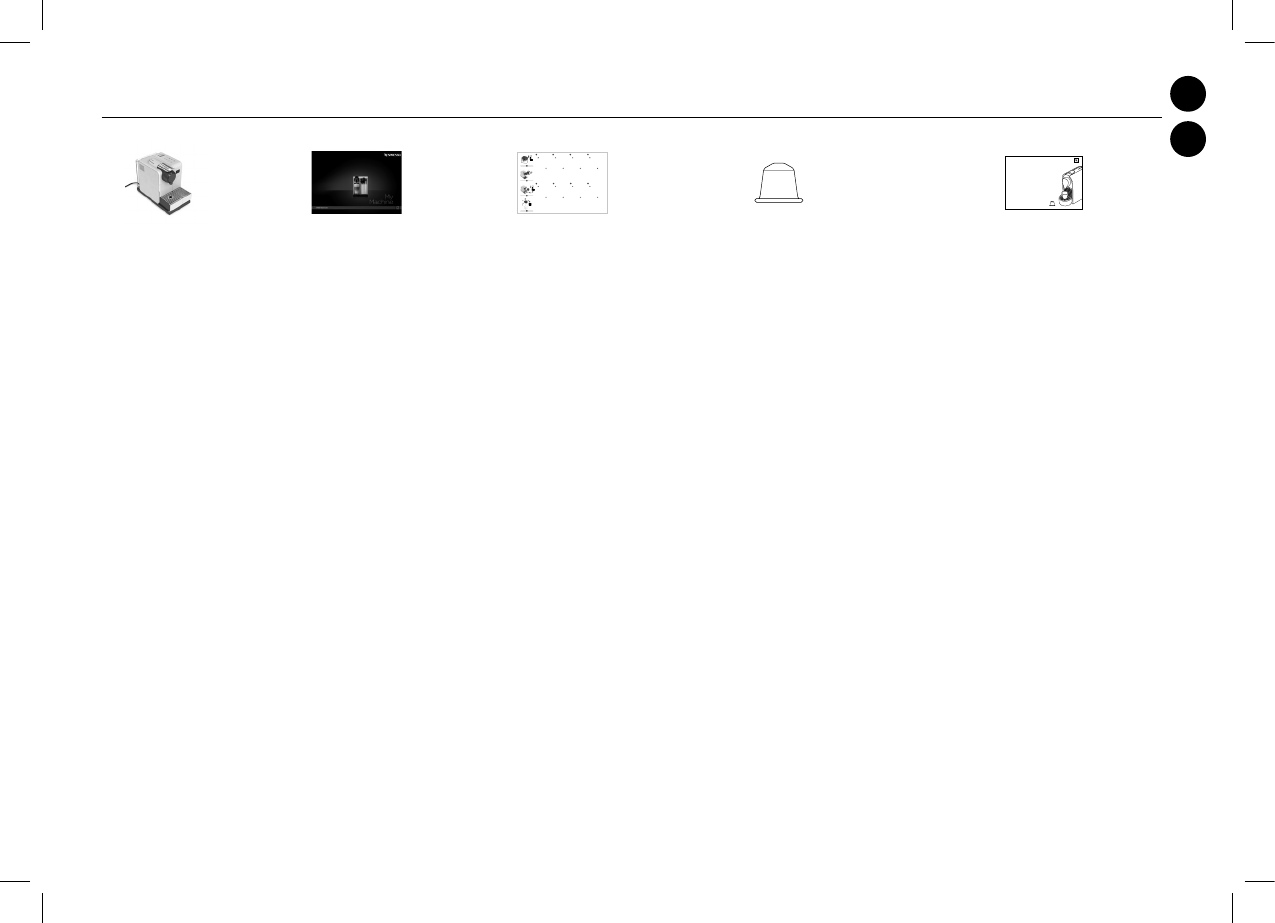Screen dimensions: 1275x923
Task: Click the capsule's flat rim base
Action: point(780,202)
